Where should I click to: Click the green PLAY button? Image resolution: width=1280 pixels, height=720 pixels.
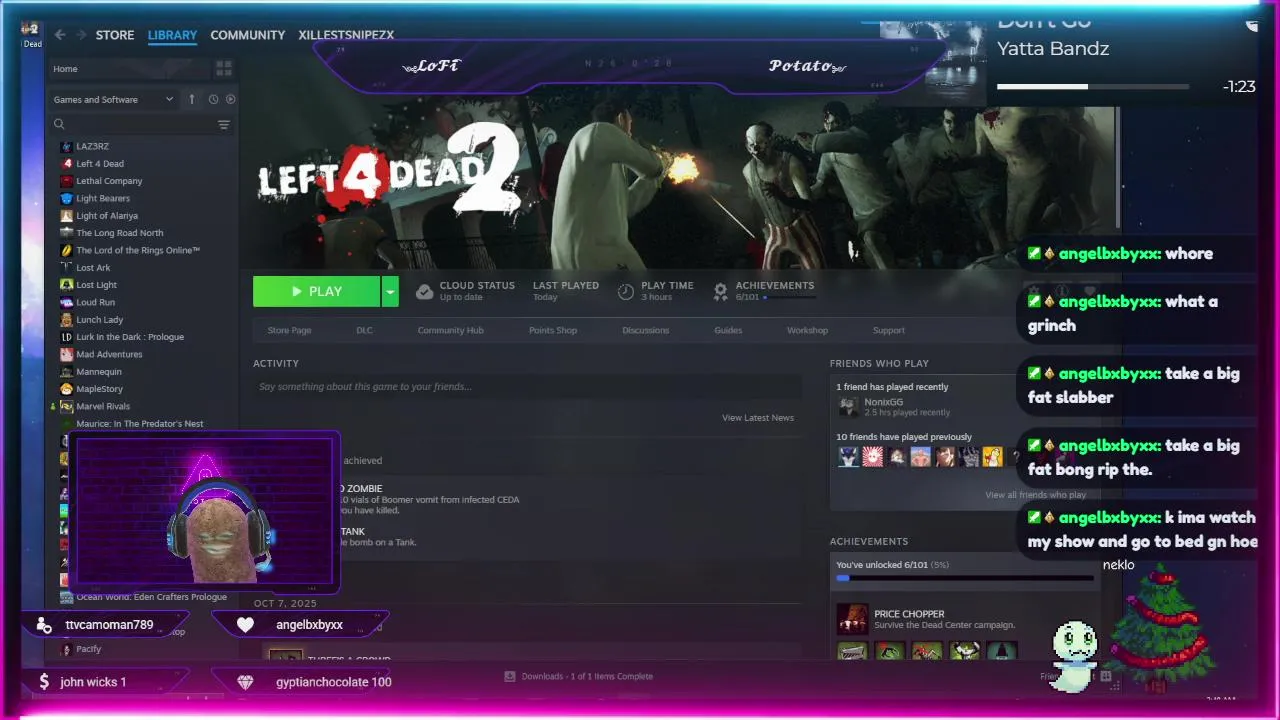(316, 291)
